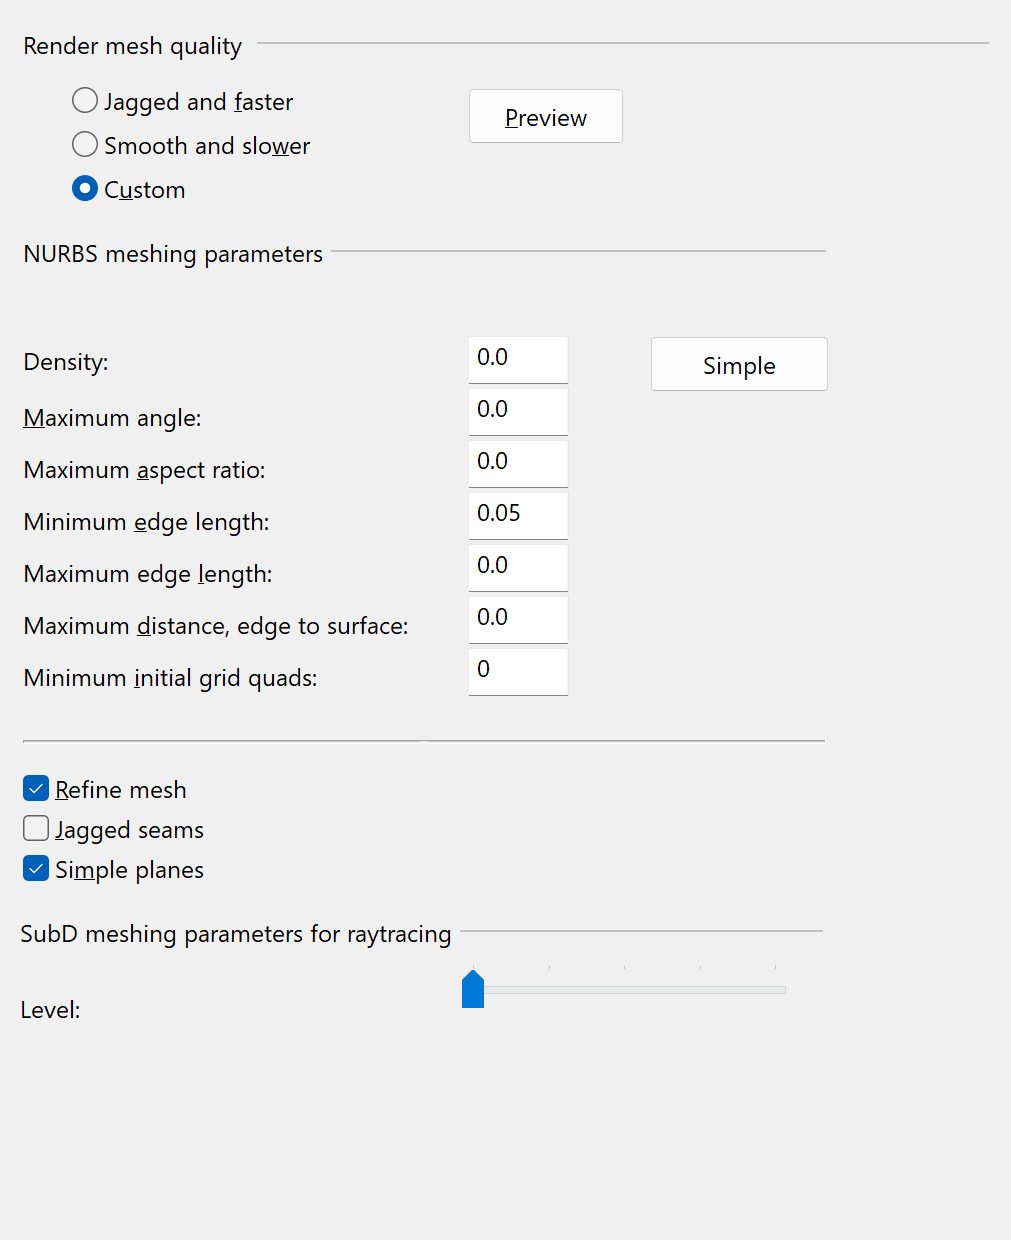Click the Maximum aspect ratio field
The width and height of the screenshot is (1011, 1240).
coord(518,463)
